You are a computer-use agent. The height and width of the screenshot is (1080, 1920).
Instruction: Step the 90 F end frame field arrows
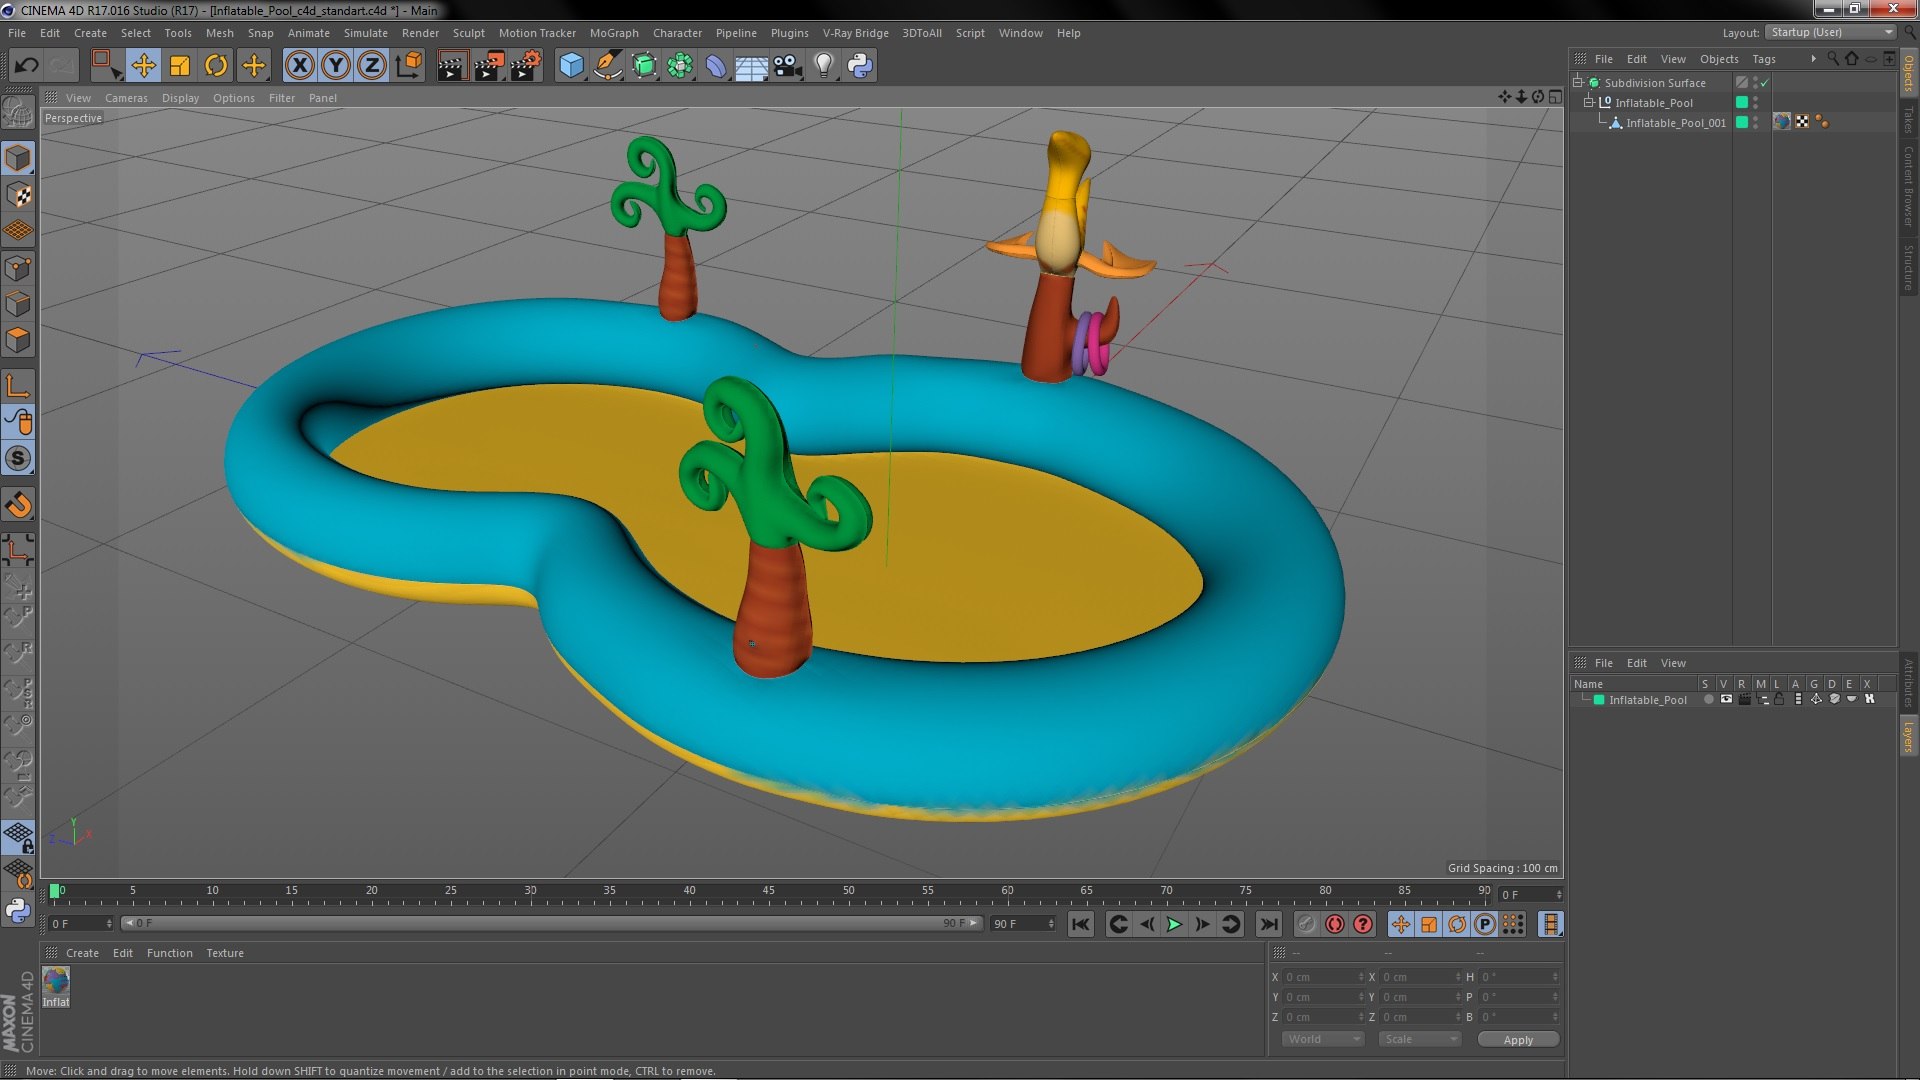1051,924
